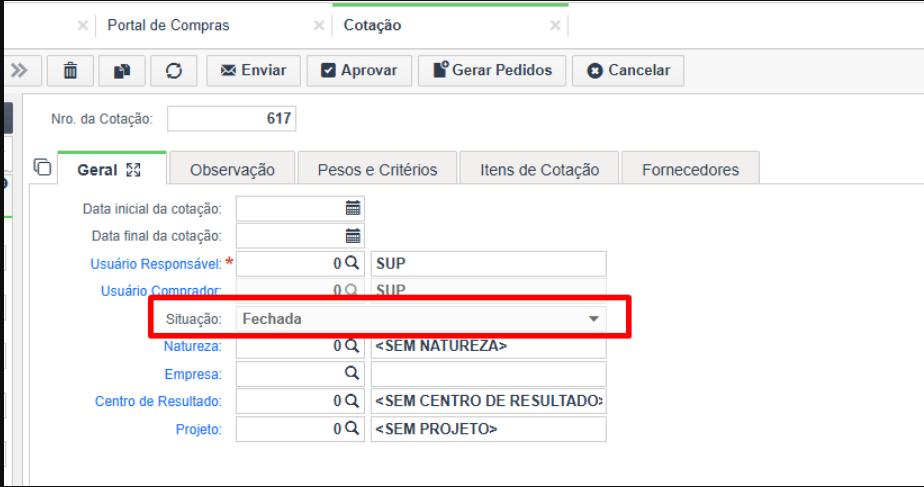Send the quotation with Enviar
The width and height of the screenshot is (924, 487).
pyautogui.click(x=253, y=71)
